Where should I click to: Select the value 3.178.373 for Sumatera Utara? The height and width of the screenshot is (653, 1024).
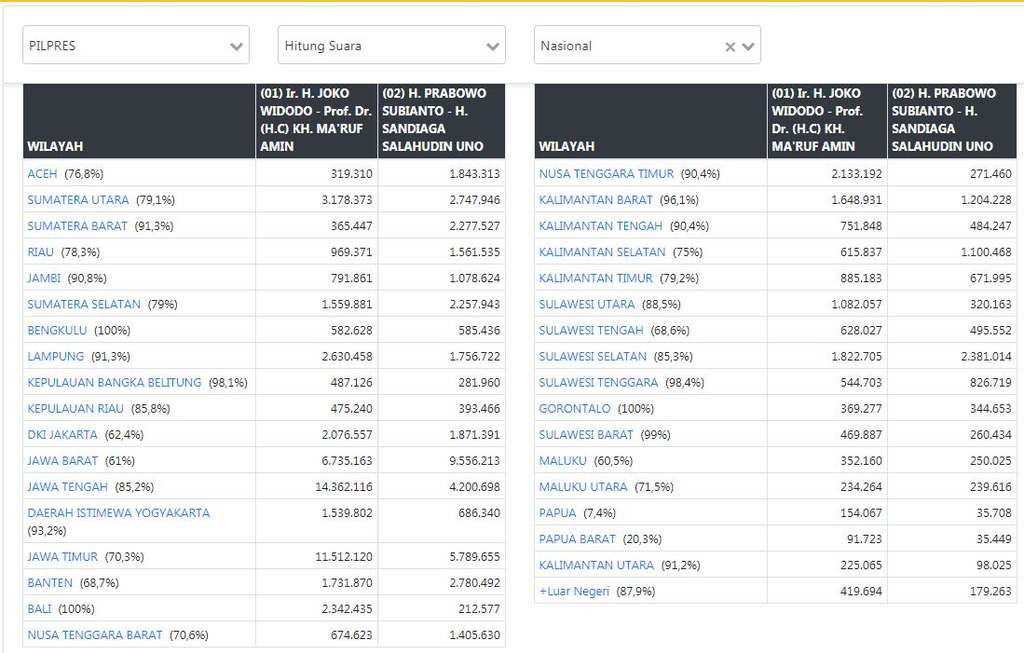[347, 200]
